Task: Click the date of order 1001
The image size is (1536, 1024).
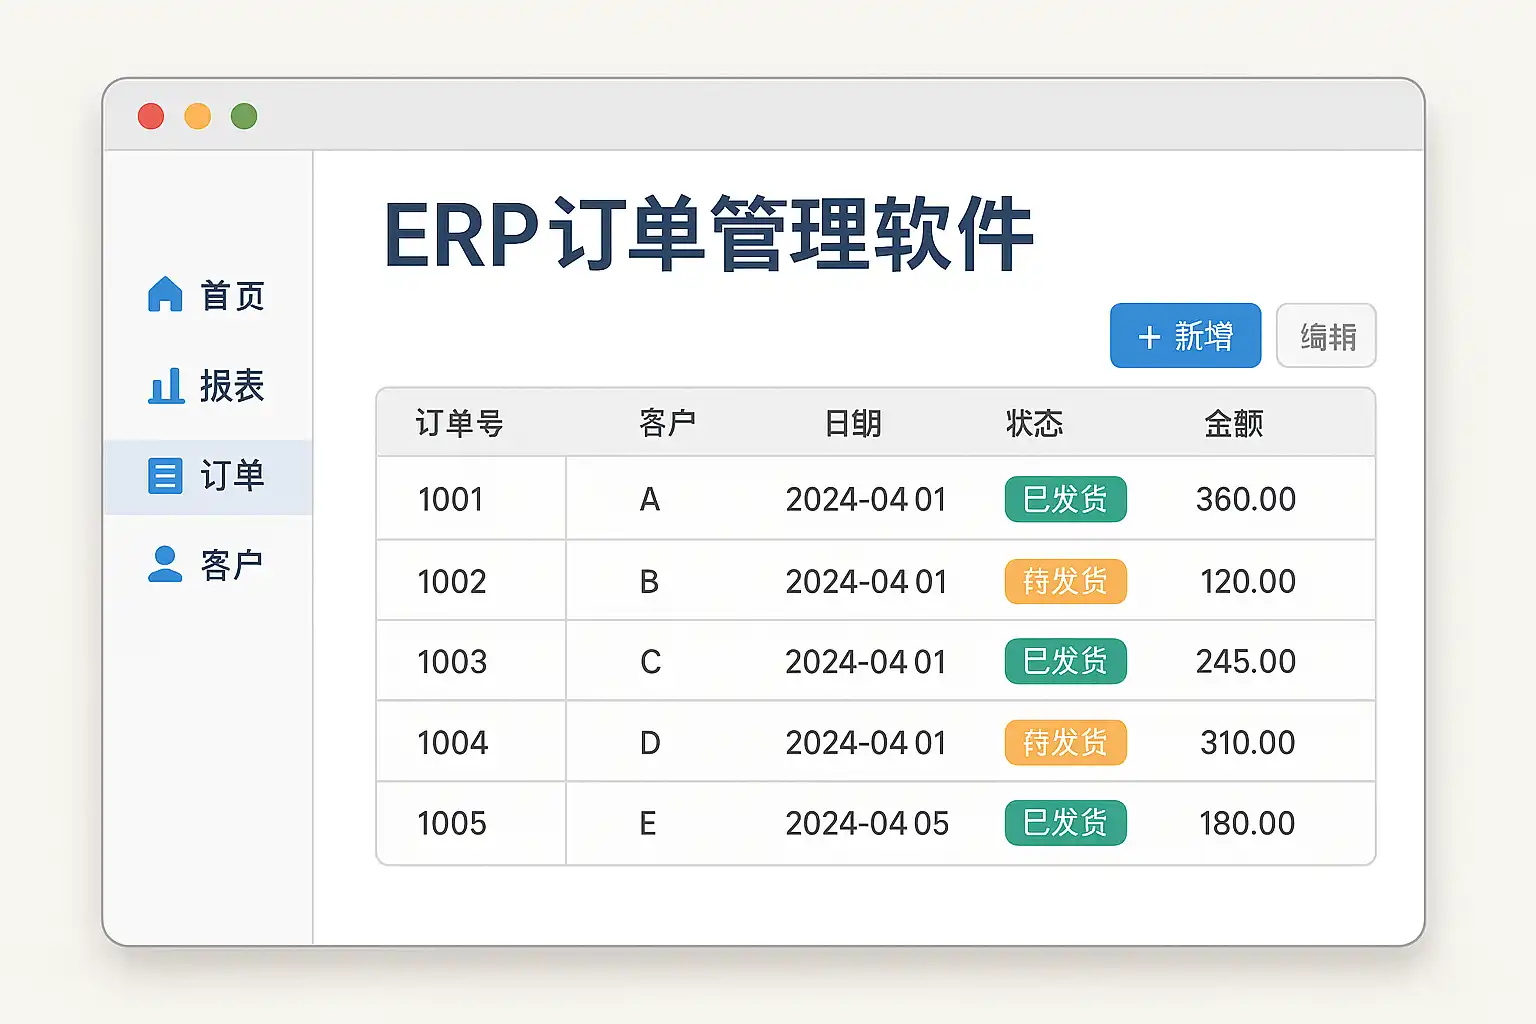Action: 866,499
